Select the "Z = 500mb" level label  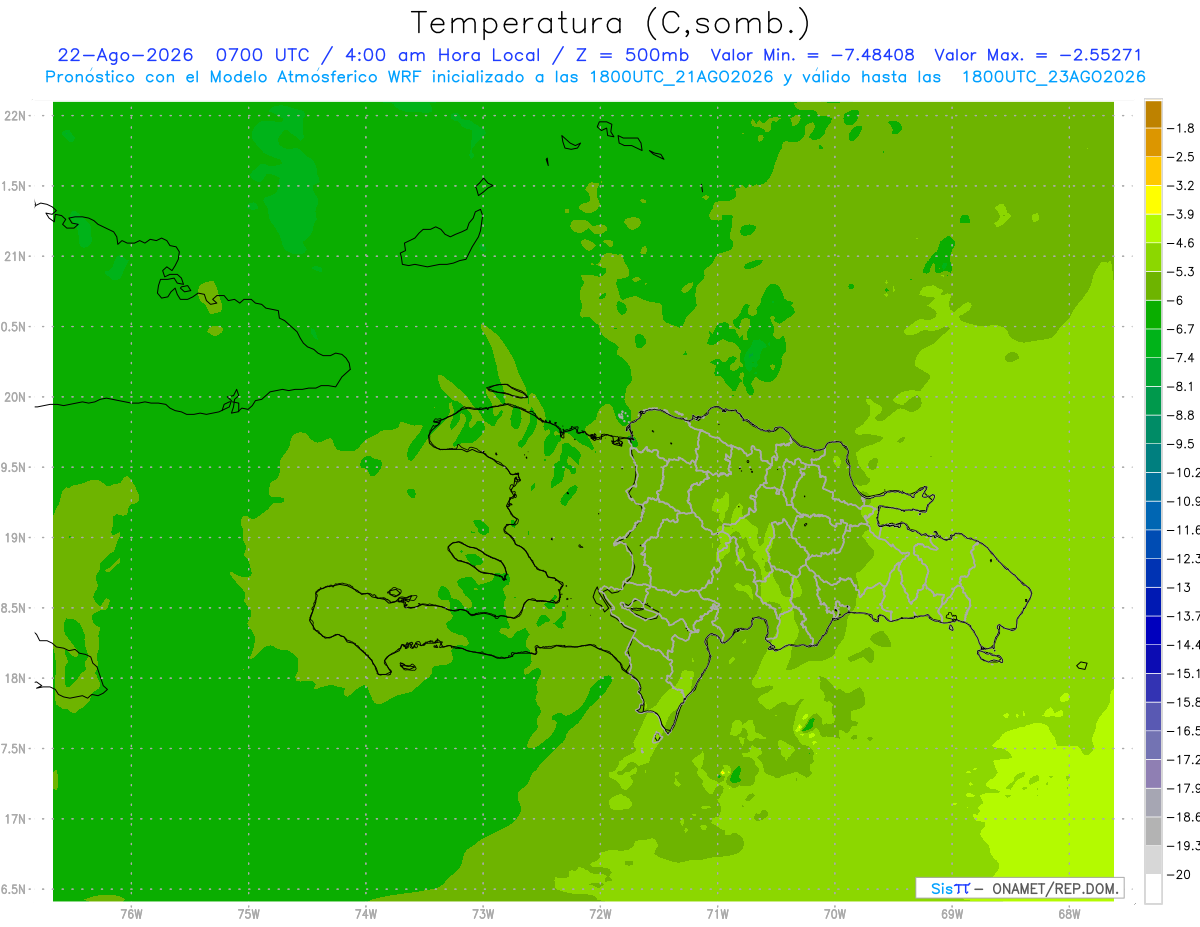tap(626, 55)
